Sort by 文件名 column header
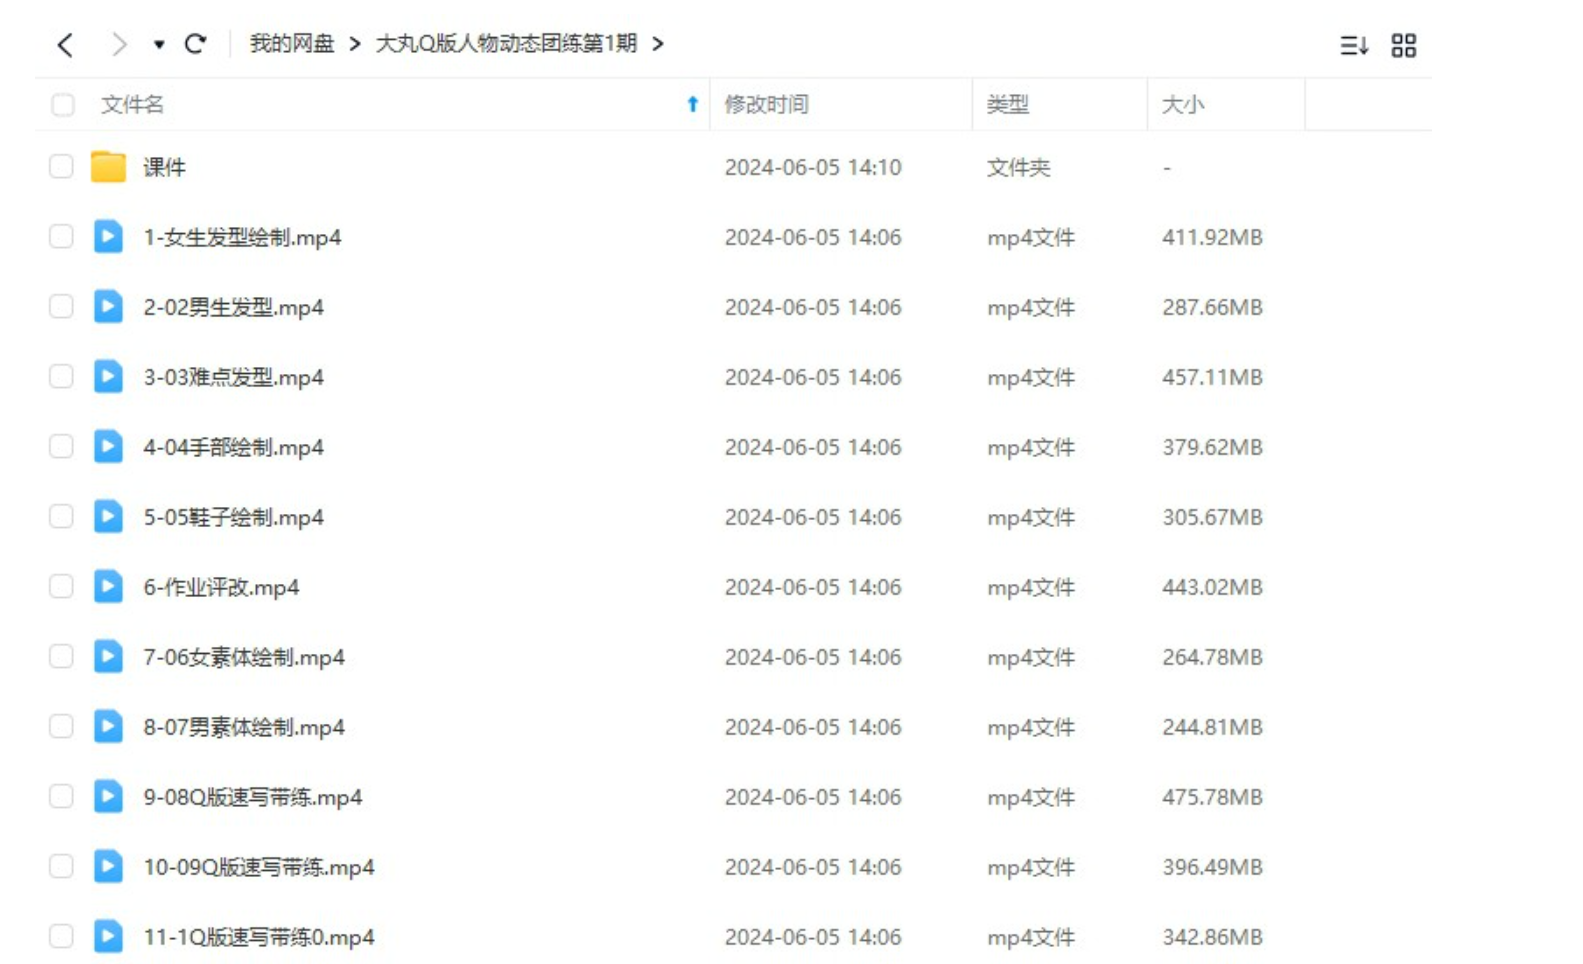 tap(132, 105)
